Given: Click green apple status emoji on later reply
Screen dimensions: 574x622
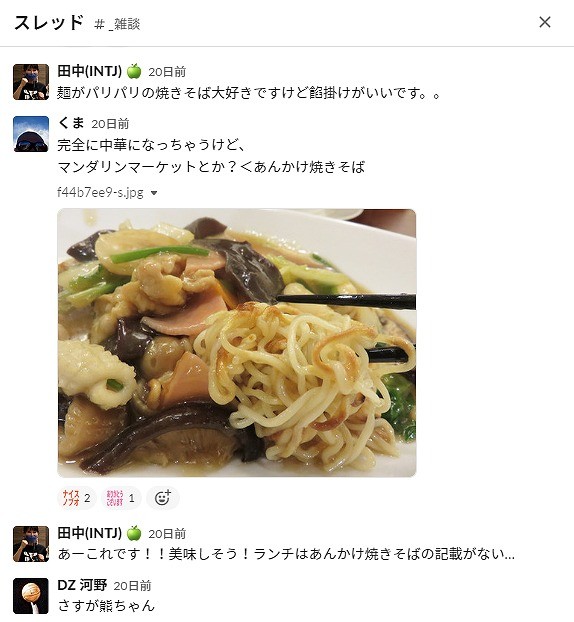Looking at the screenshot, I should tap(134, 533).
